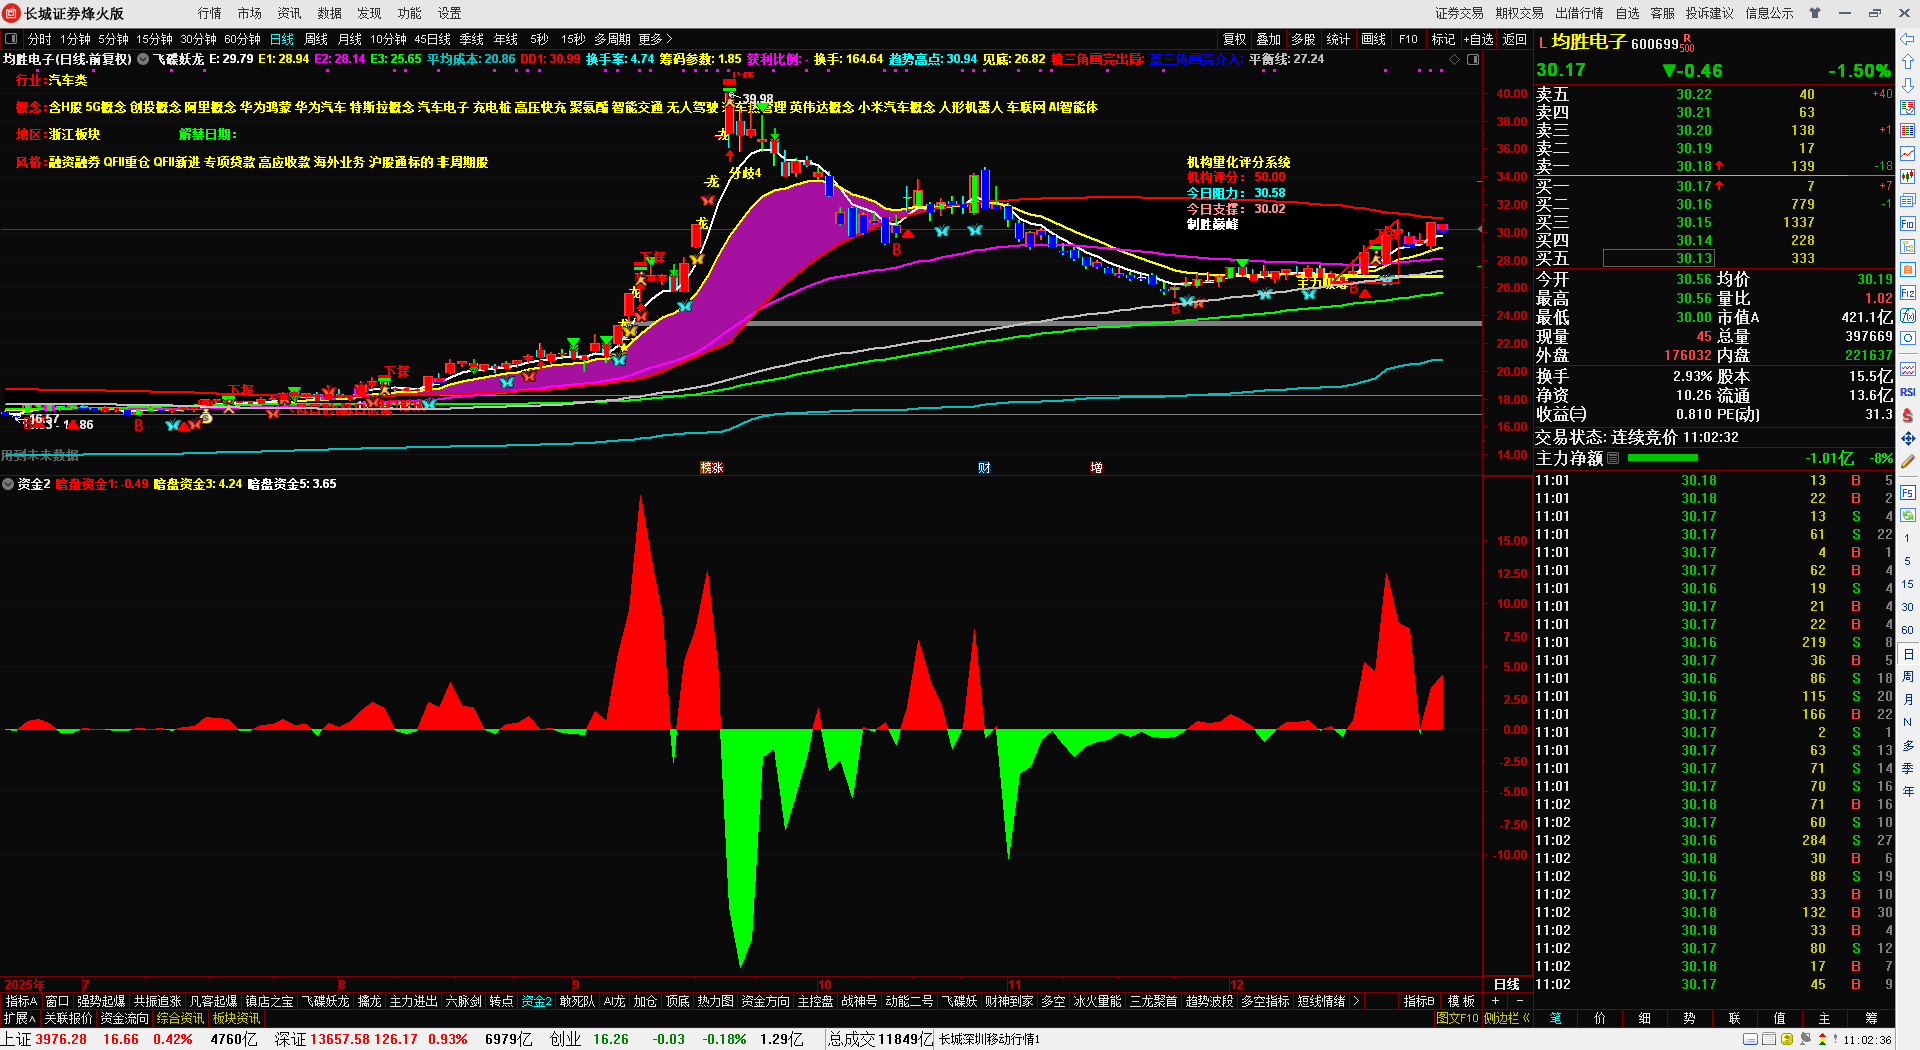Viewport: 1920px width, 1050px height.
Task: Click the 资金流向 button
Action: coord(125,1018)
